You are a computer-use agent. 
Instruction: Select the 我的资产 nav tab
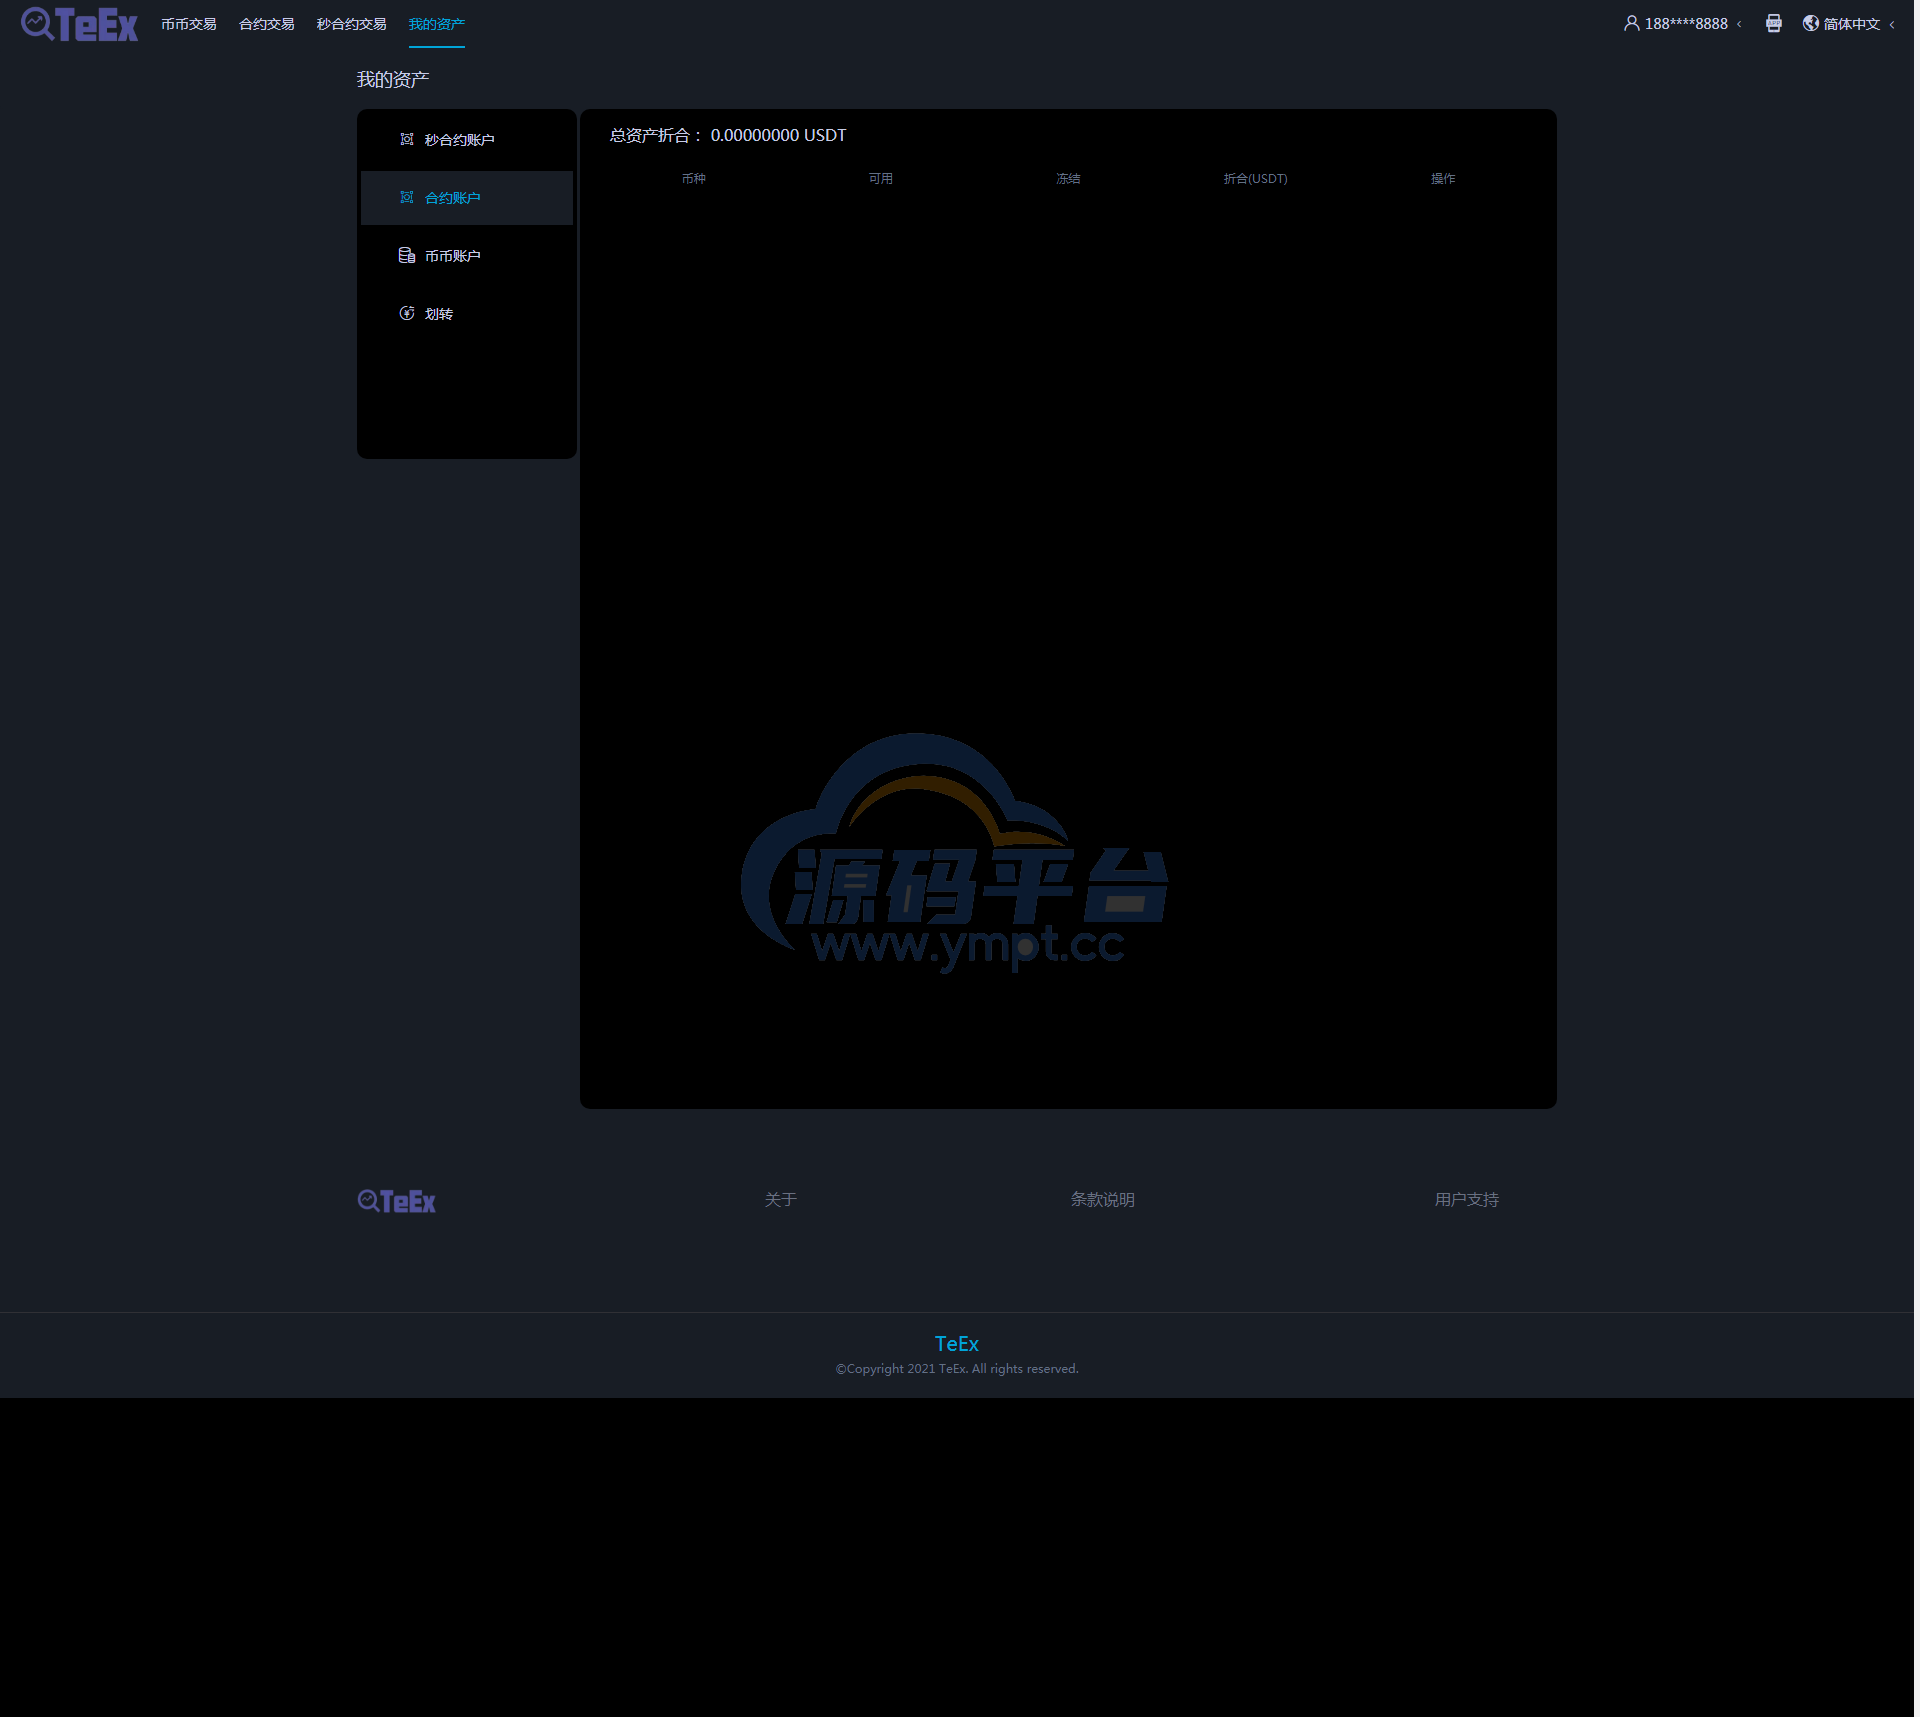[437, 24]
